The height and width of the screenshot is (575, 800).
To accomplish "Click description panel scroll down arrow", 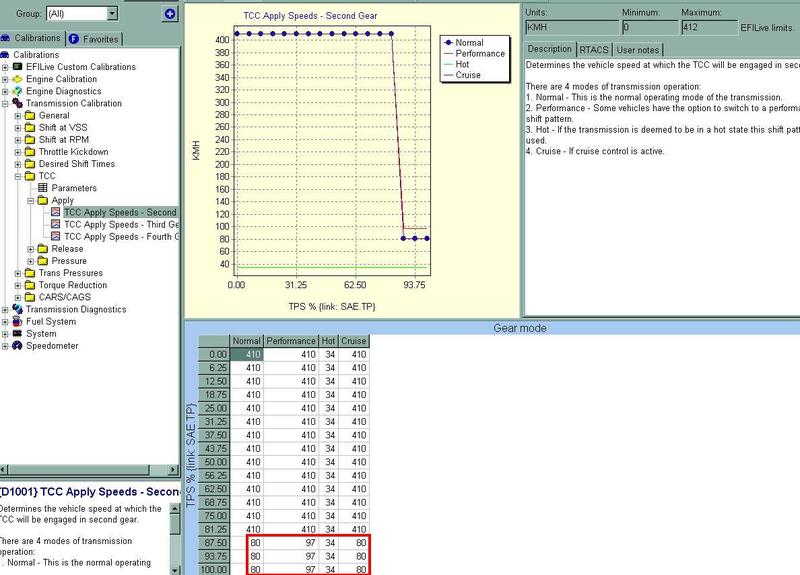I will pos(174,570).
